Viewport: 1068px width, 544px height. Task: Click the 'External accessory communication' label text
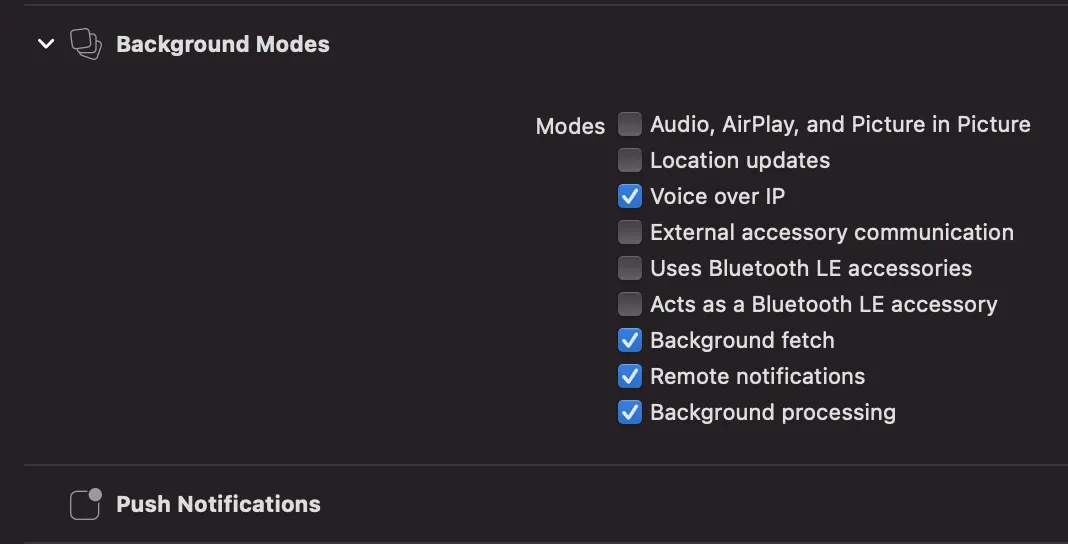pos(831,232)
